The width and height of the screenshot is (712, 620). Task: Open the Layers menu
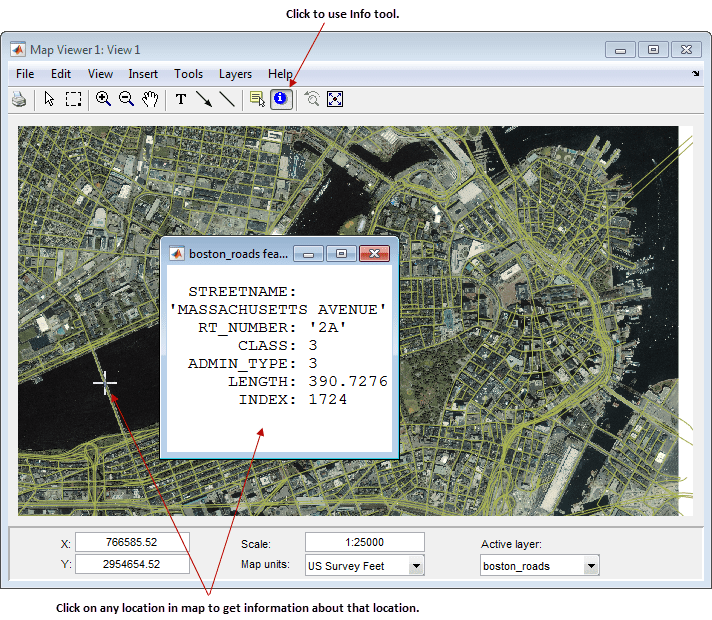pos(235,74)
